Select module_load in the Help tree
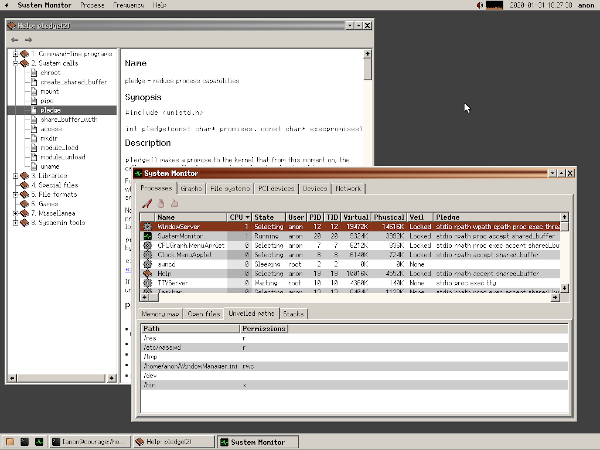 tap(59, 148)
